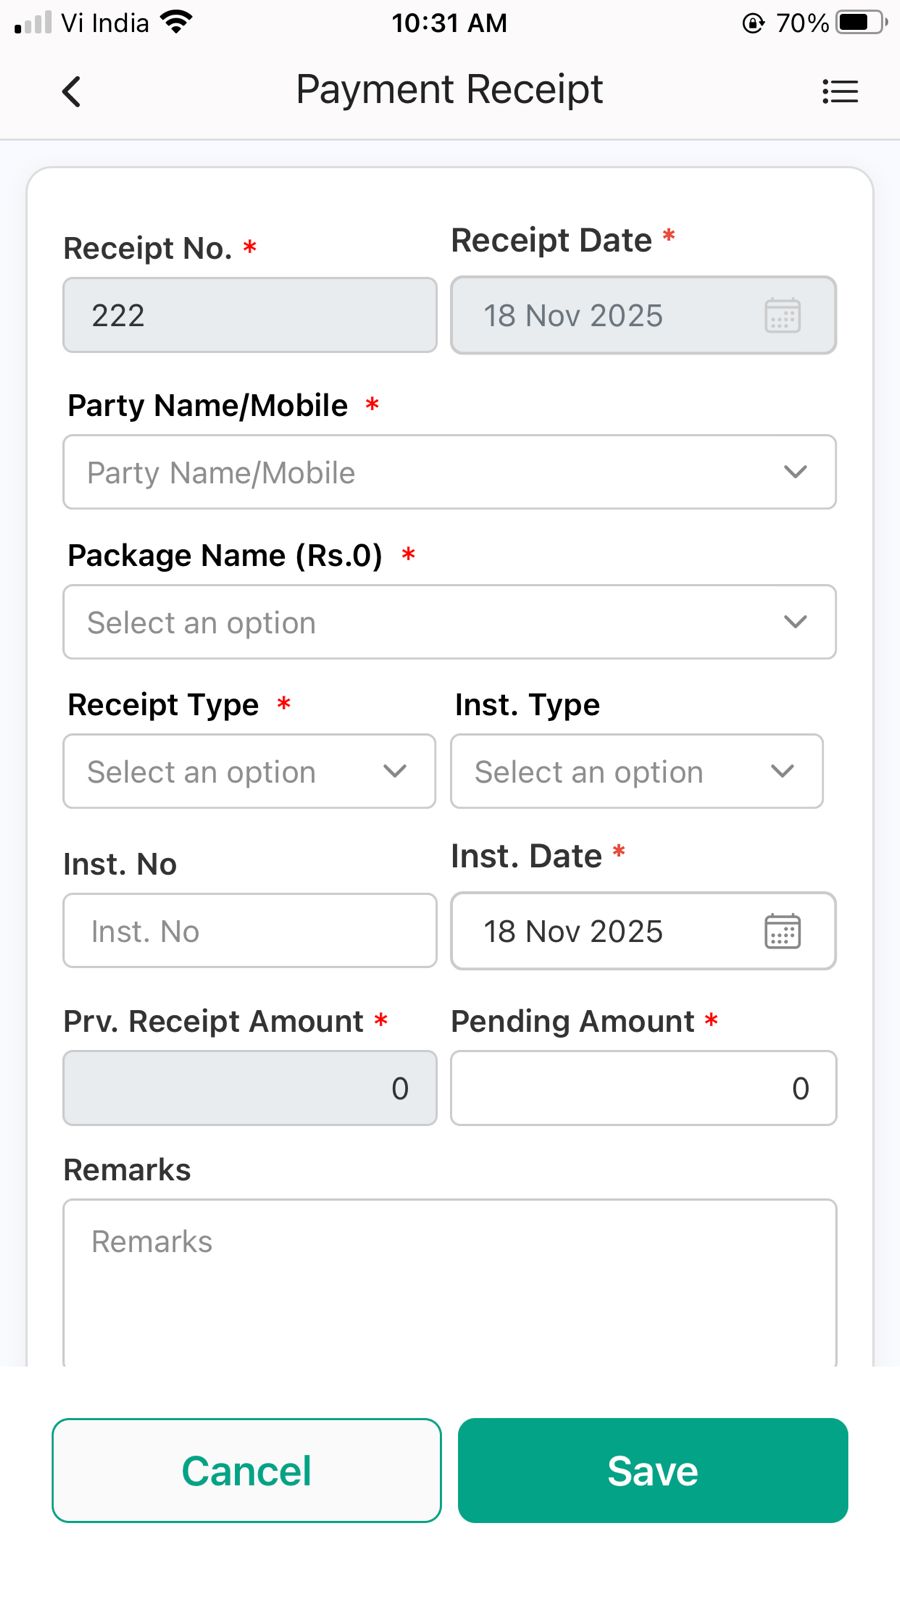Tap the Receipt No. field showing 222

[x=249, y=315]
